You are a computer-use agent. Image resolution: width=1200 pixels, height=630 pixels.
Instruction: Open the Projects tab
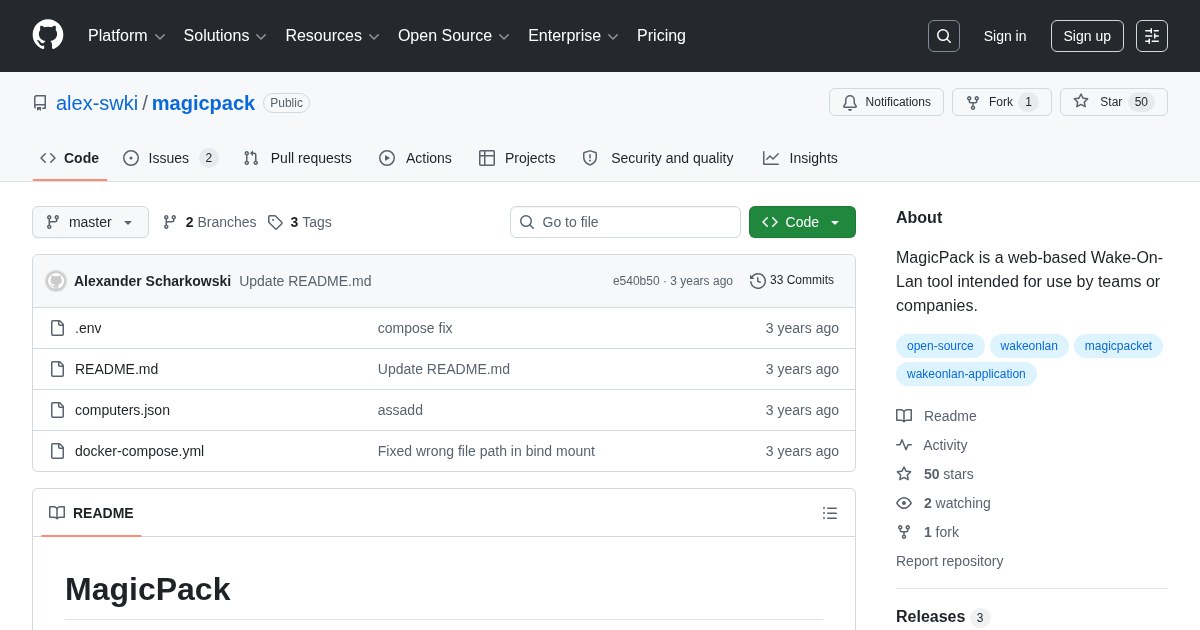(x=517, y=158)
